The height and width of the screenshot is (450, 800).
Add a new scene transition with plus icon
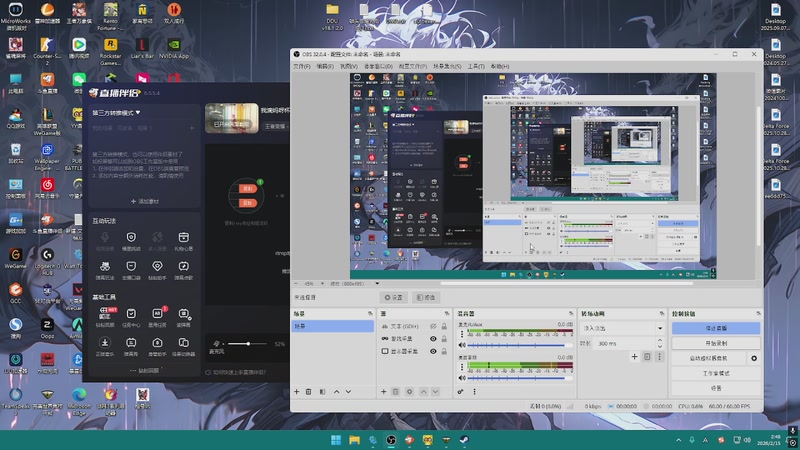[x=634, y=357]
